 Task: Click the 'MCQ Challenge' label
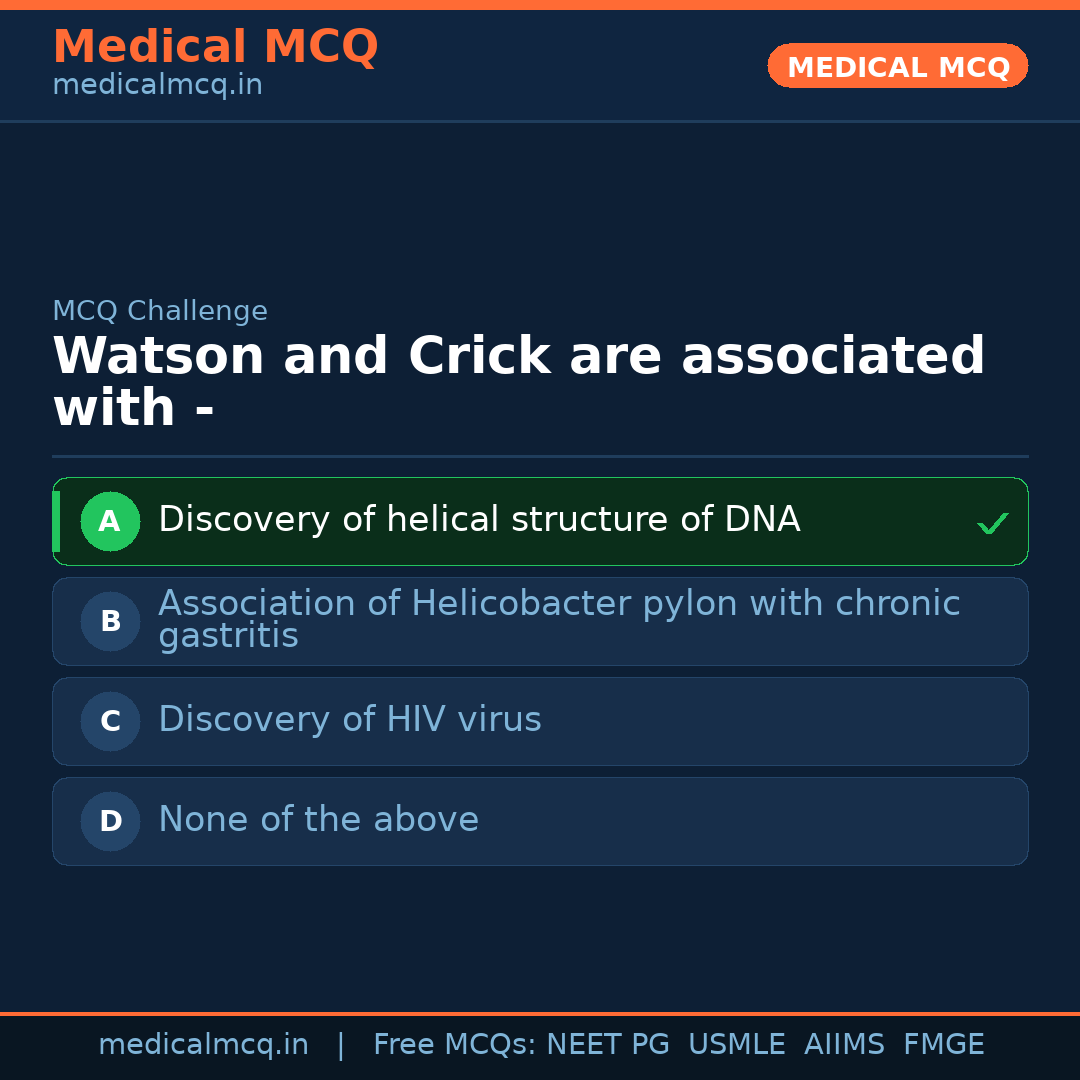click(160, 311)
